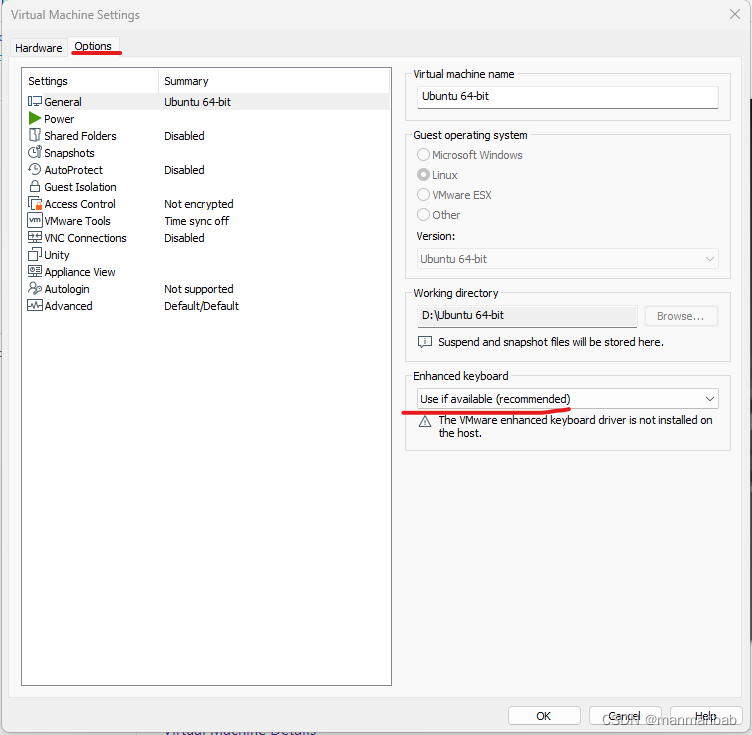This screenshot has height=735, width=752.
Task: Switch to the Options tab
Action: pos(93,46)
